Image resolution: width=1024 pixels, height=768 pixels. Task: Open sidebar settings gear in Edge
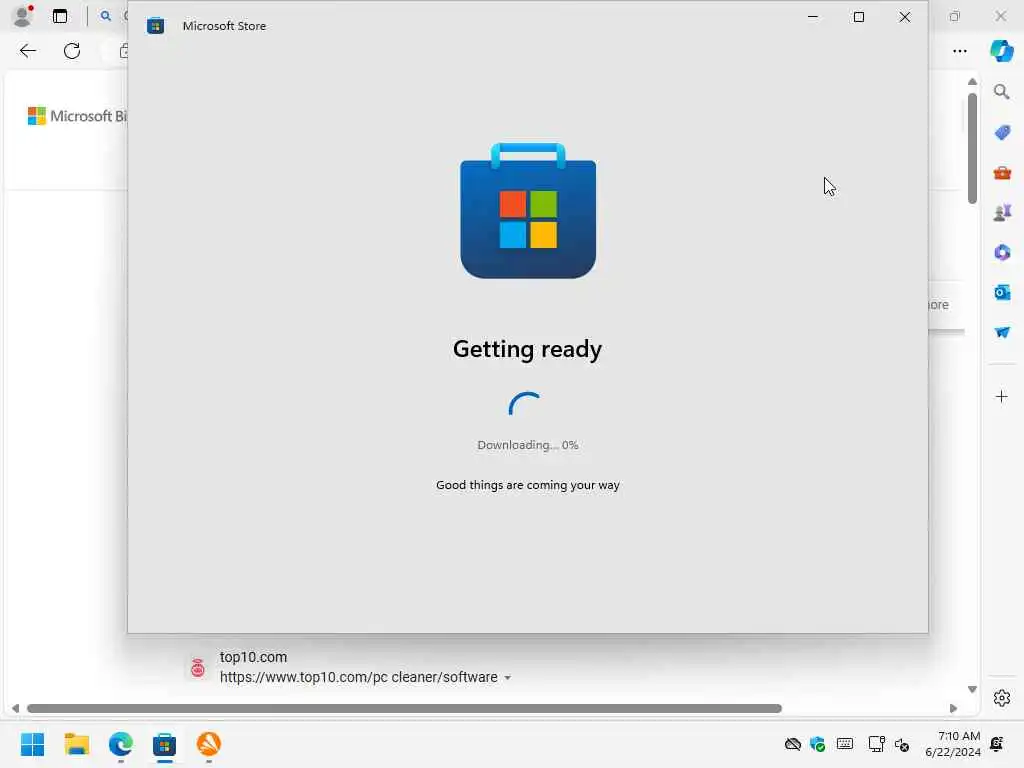click(1002, 698)
